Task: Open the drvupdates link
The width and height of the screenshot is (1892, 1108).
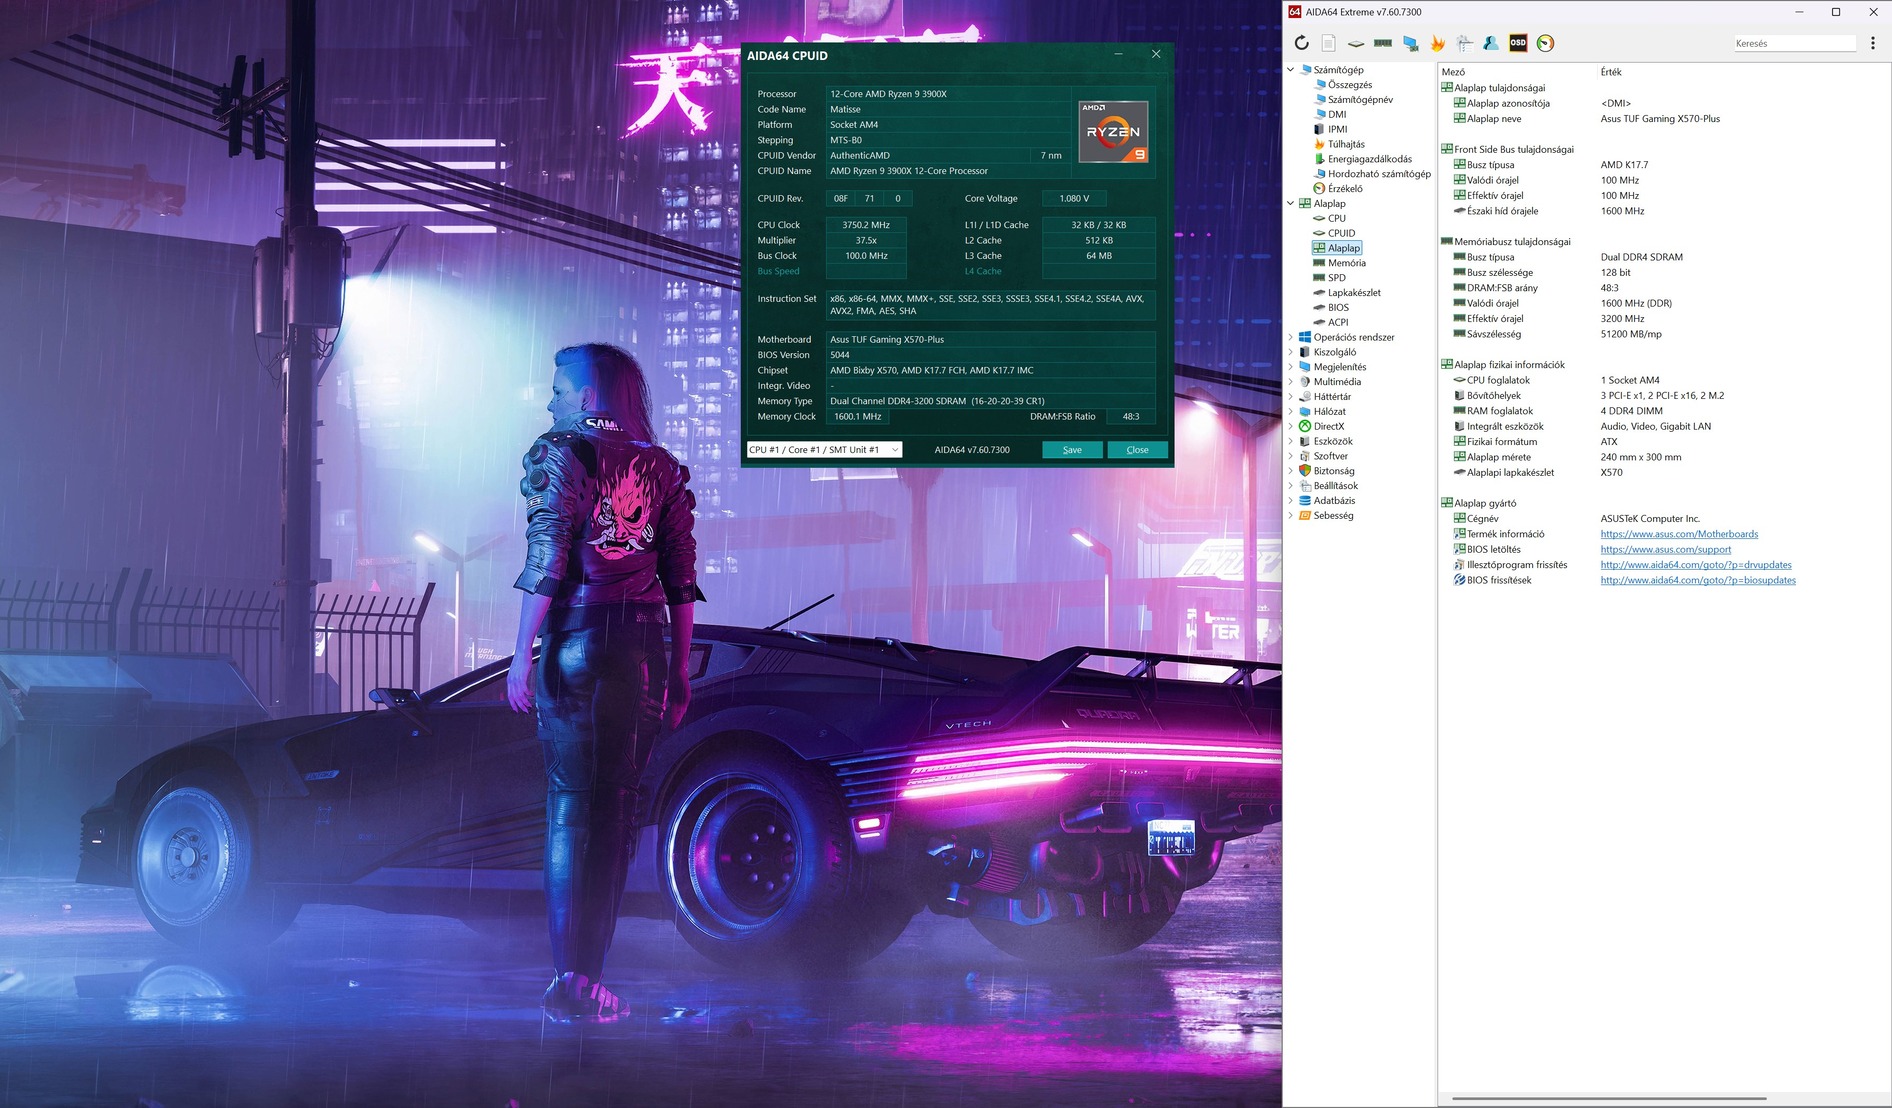Action: (1696, 565)
